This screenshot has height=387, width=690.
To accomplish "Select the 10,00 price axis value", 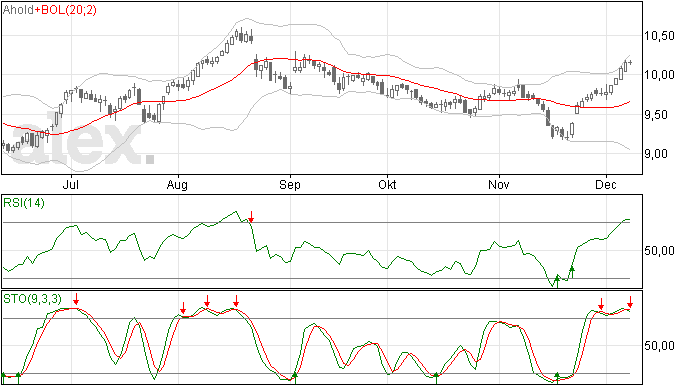I will point(659,75).
